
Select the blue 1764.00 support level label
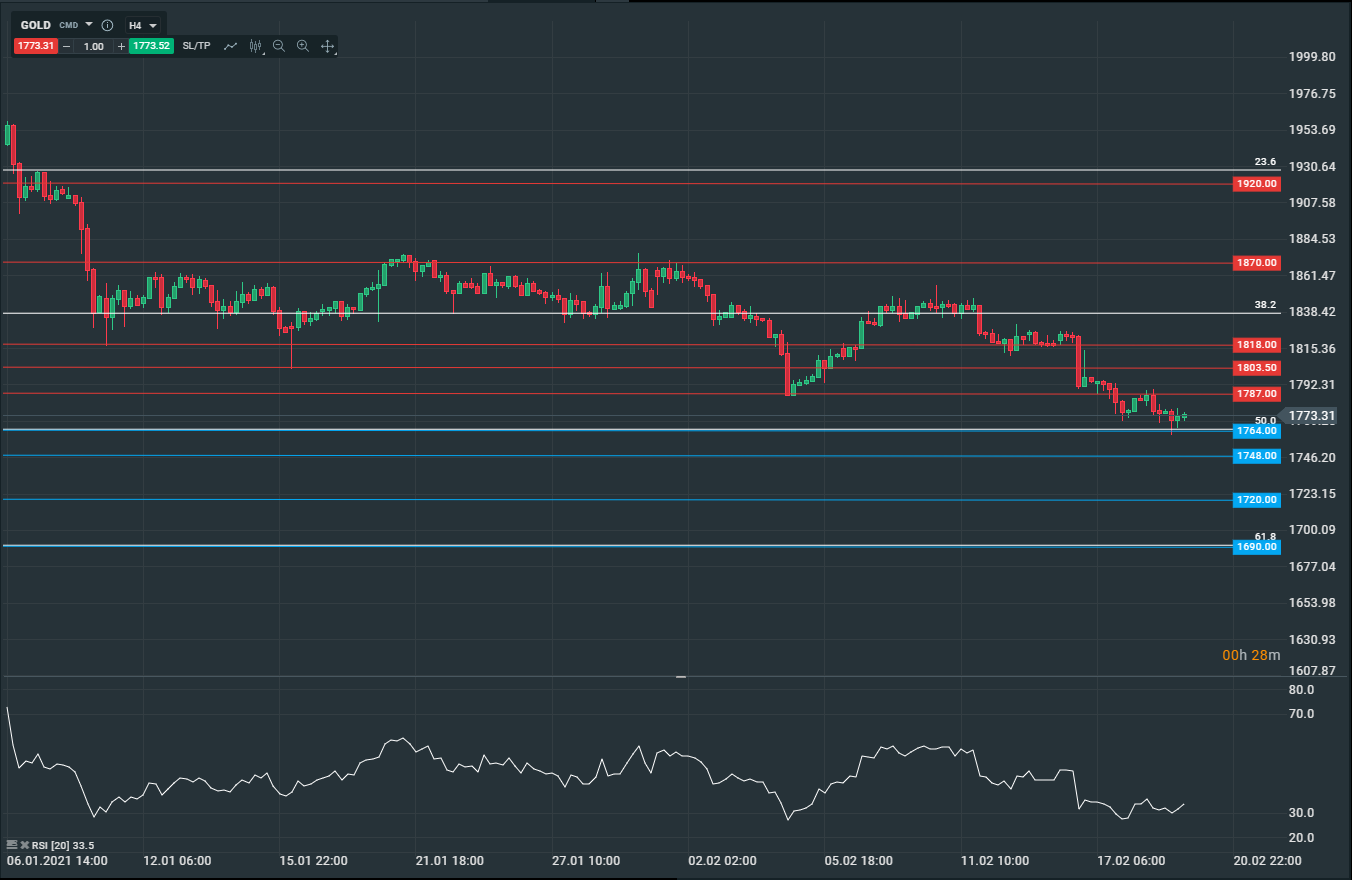coord(1256,430)
